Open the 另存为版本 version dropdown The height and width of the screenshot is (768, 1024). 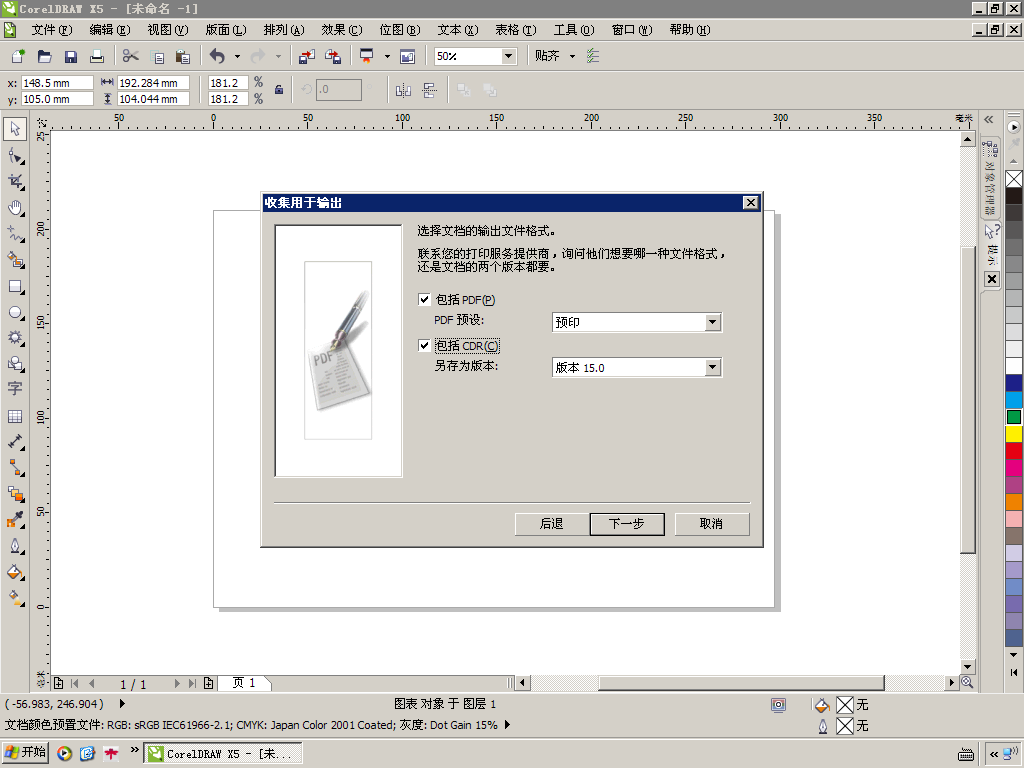pyautogui.click(x=712, y=368)
